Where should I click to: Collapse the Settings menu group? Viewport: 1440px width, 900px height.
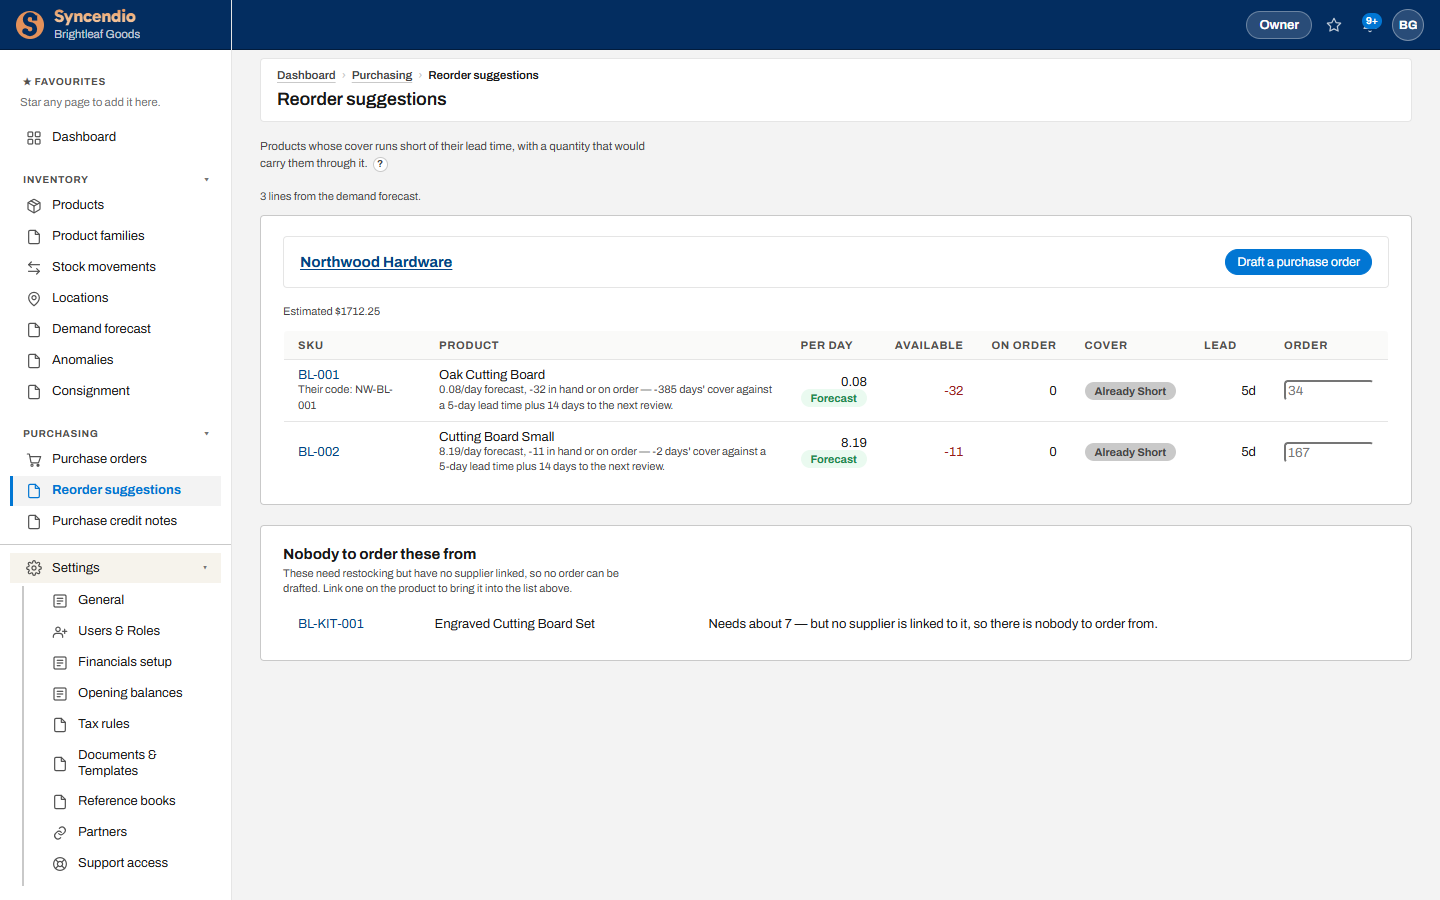[115, 568]
